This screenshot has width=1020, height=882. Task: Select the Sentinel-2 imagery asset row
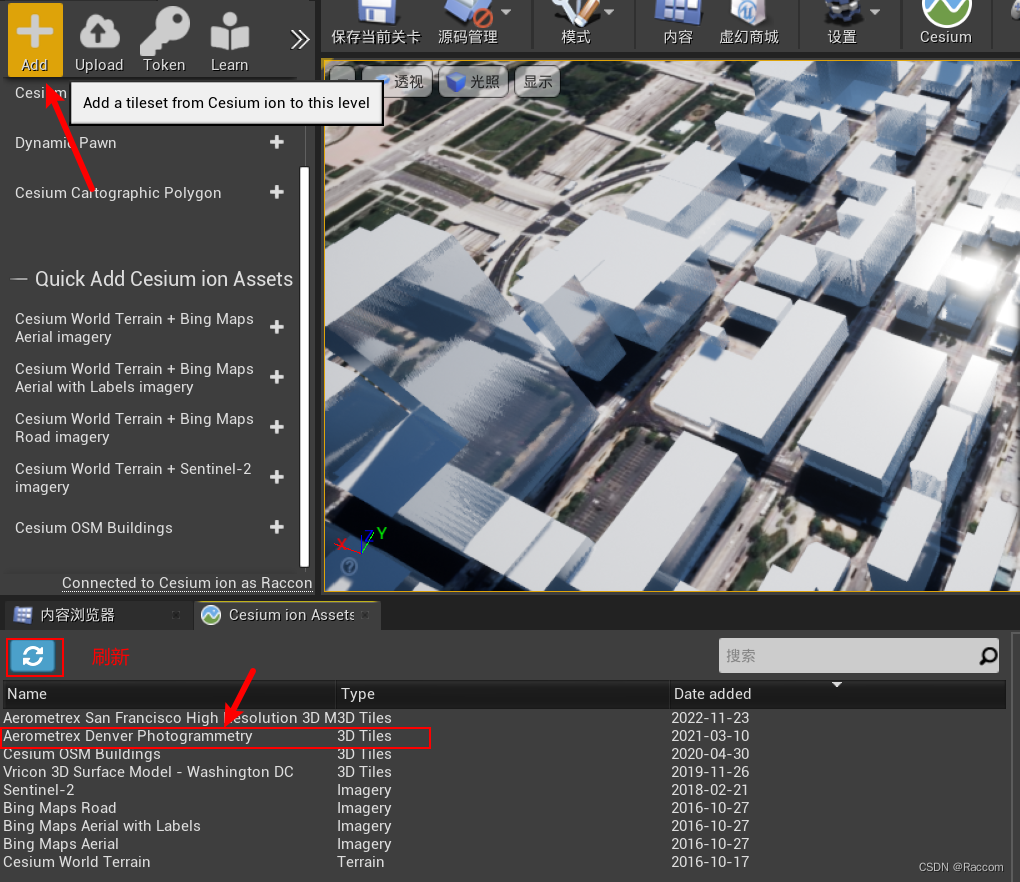pyautogui.click(x=504, y=790)
